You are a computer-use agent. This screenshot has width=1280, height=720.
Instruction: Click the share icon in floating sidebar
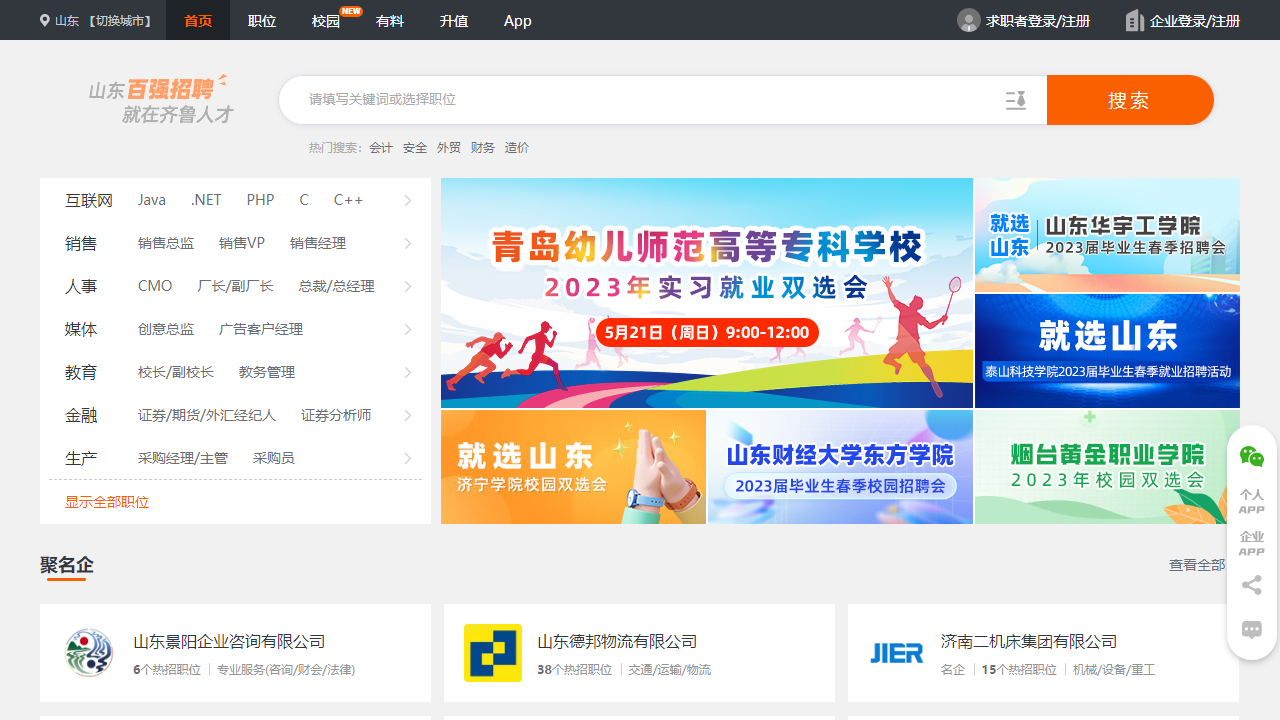coord(1252,585)
